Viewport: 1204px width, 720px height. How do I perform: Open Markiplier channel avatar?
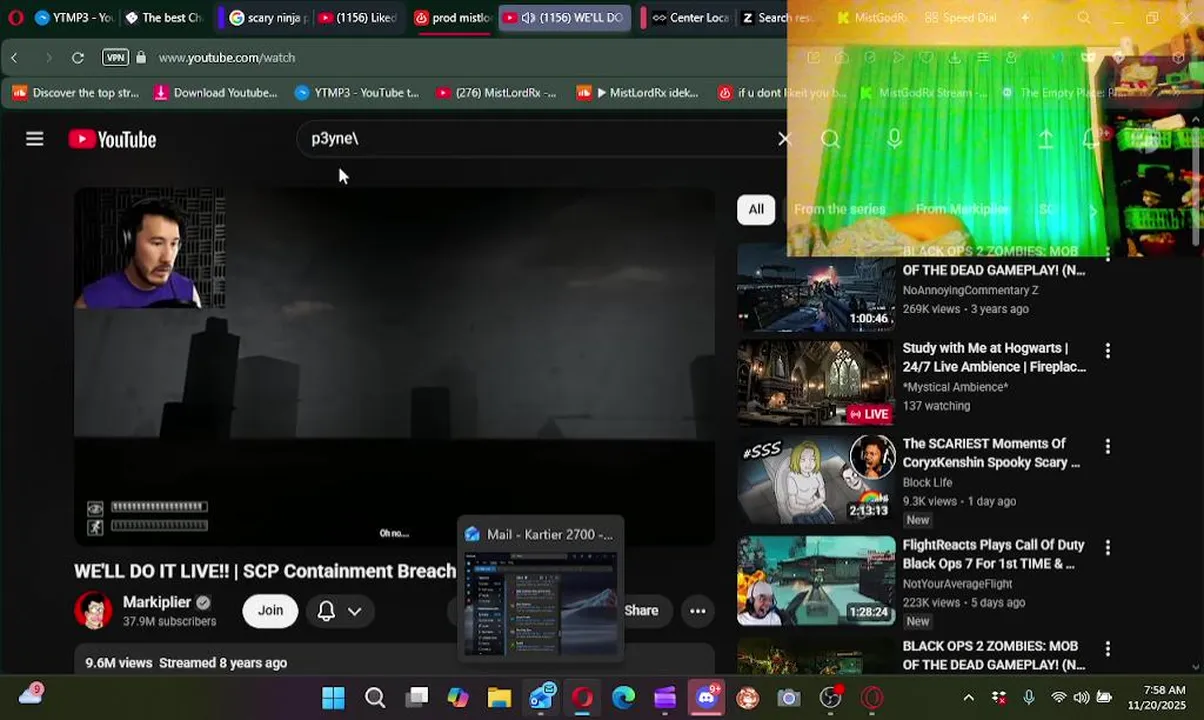point(93,610)
